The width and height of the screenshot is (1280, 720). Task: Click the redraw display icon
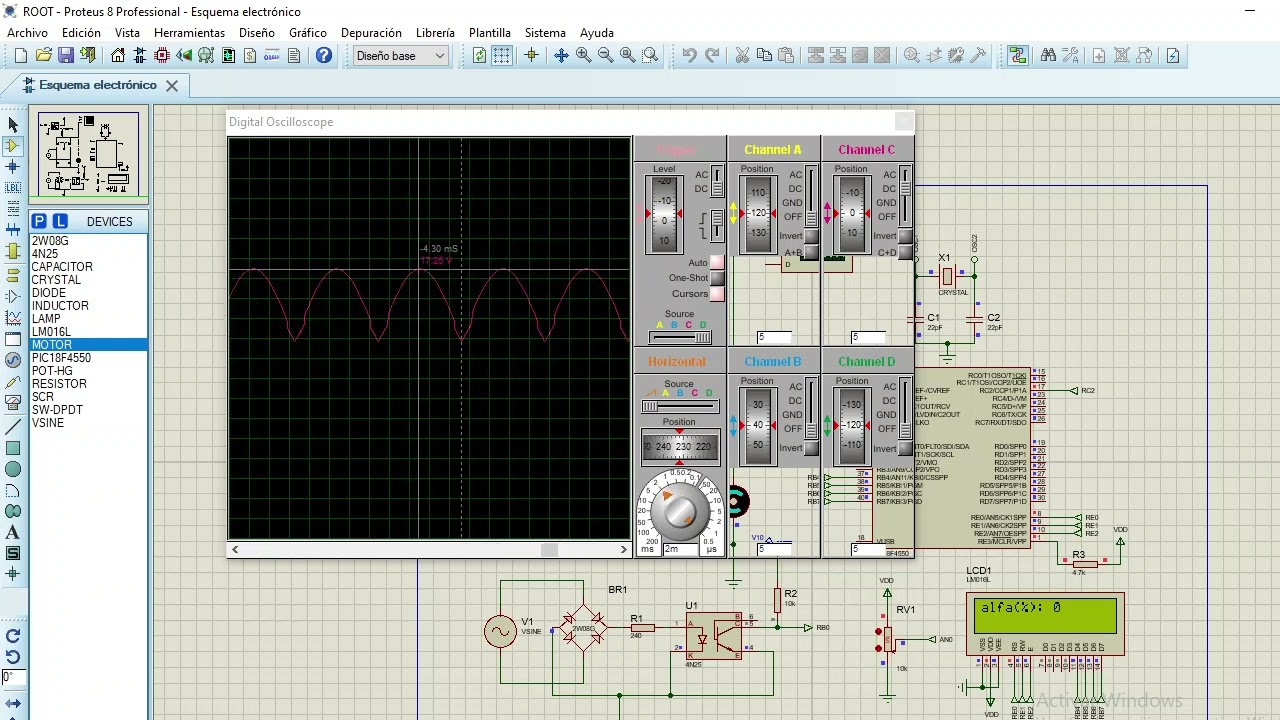point(479,56)
